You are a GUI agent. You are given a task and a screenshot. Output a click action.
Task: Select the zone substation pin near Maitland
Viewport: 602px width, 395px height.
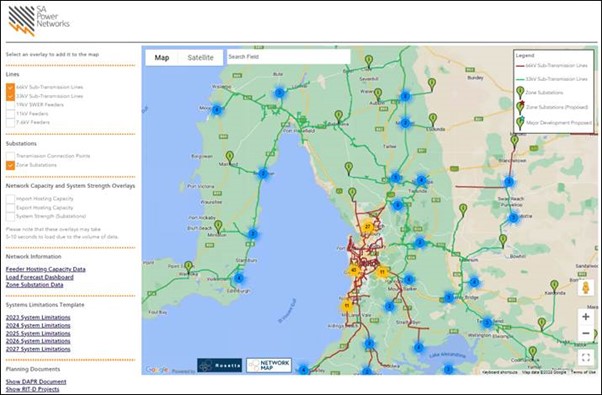point(230,157)
